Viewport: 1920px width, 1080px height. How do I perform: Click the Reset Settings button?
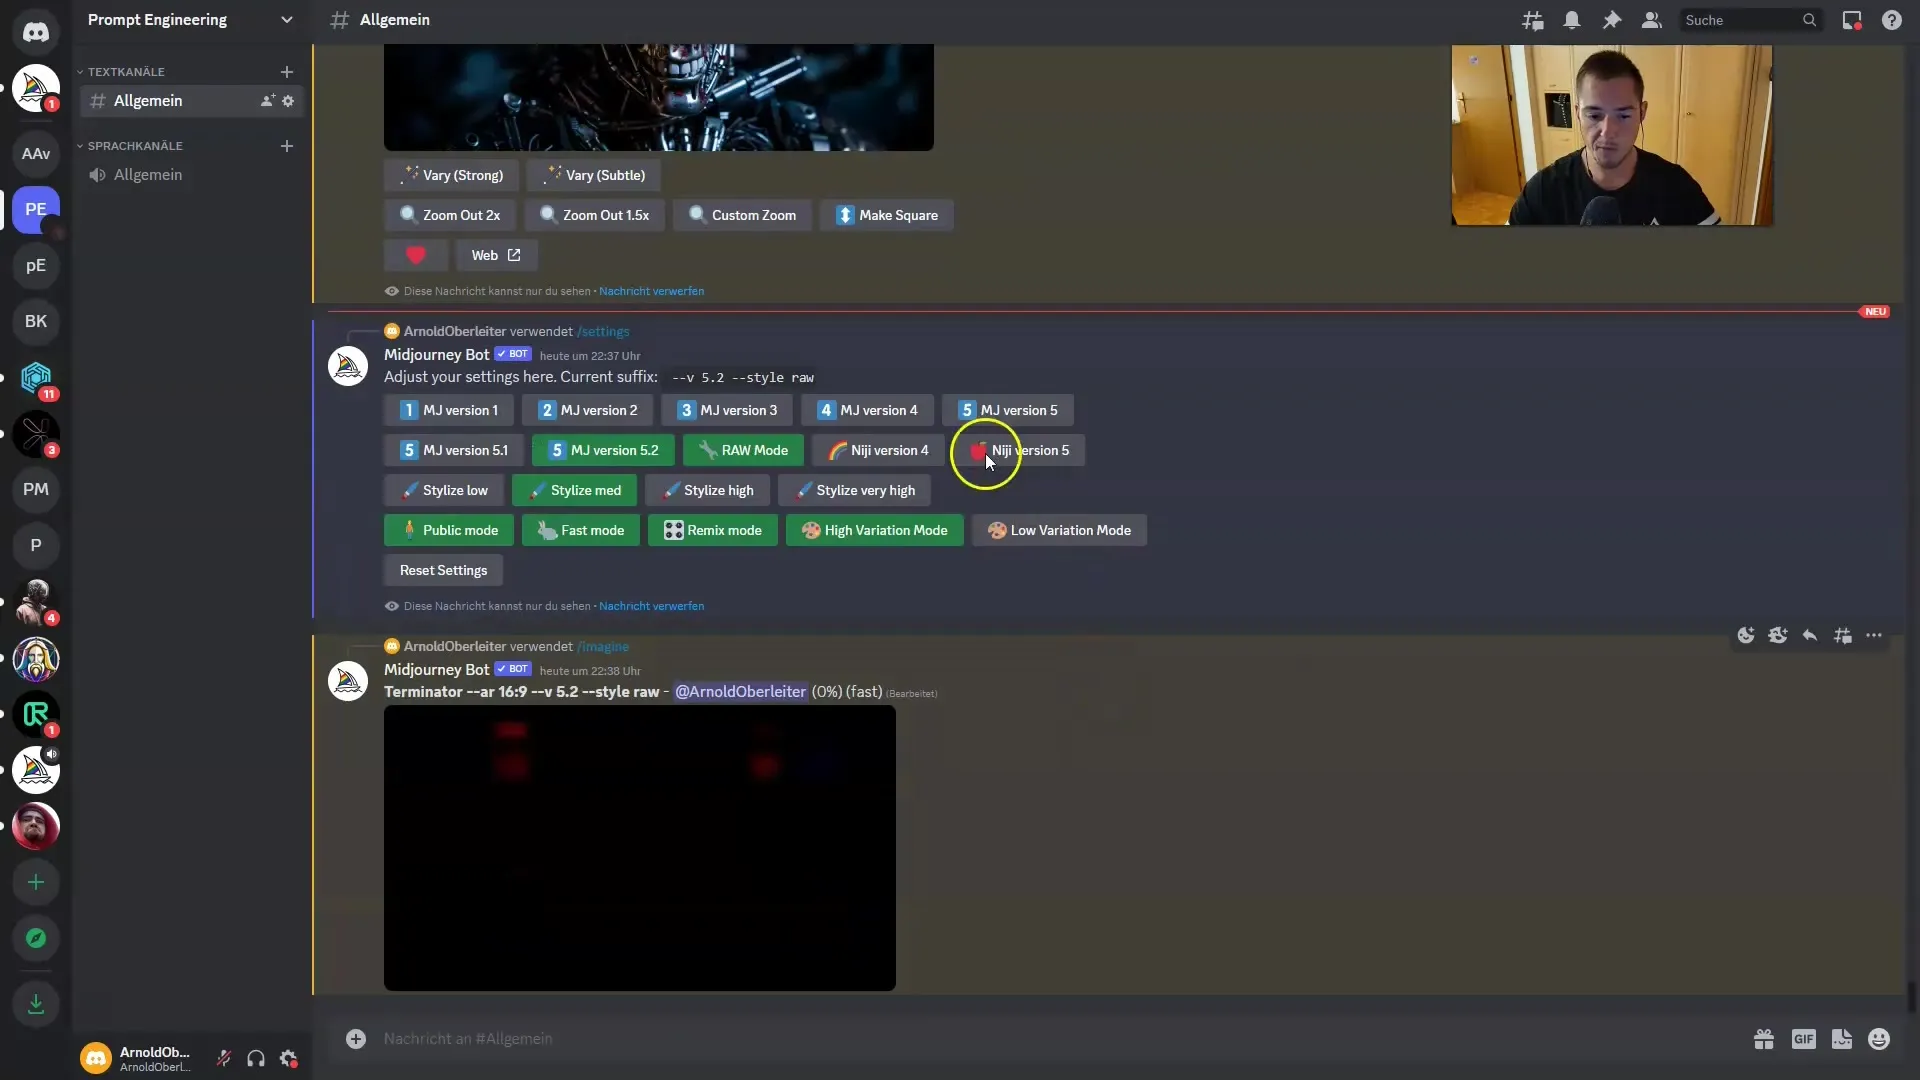click(443, 570)
